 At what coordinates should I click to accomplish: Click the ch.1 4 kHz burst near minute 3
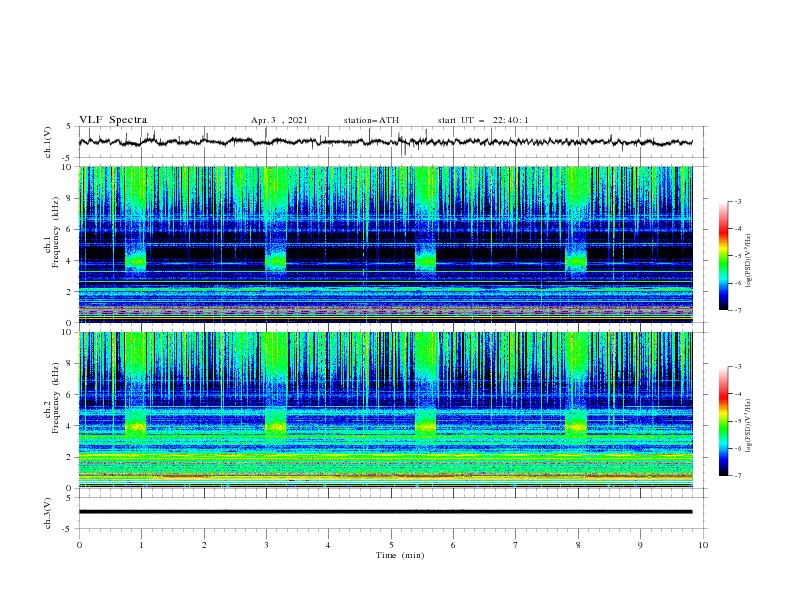pos(275,261)
